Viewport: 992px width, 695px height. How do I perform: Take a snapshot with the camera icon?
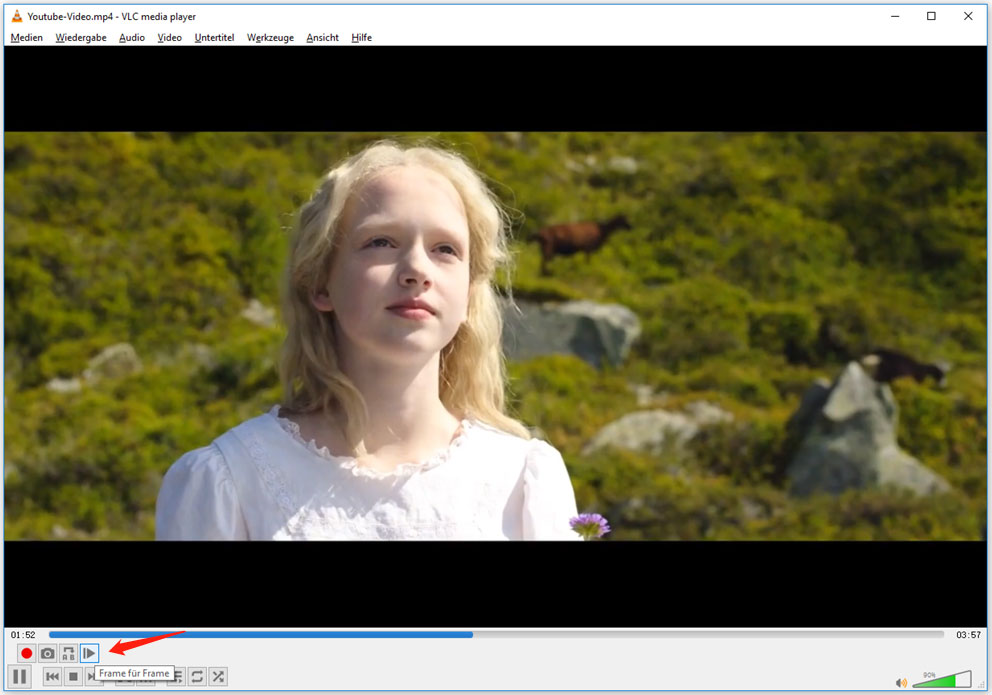pos(47,652)
